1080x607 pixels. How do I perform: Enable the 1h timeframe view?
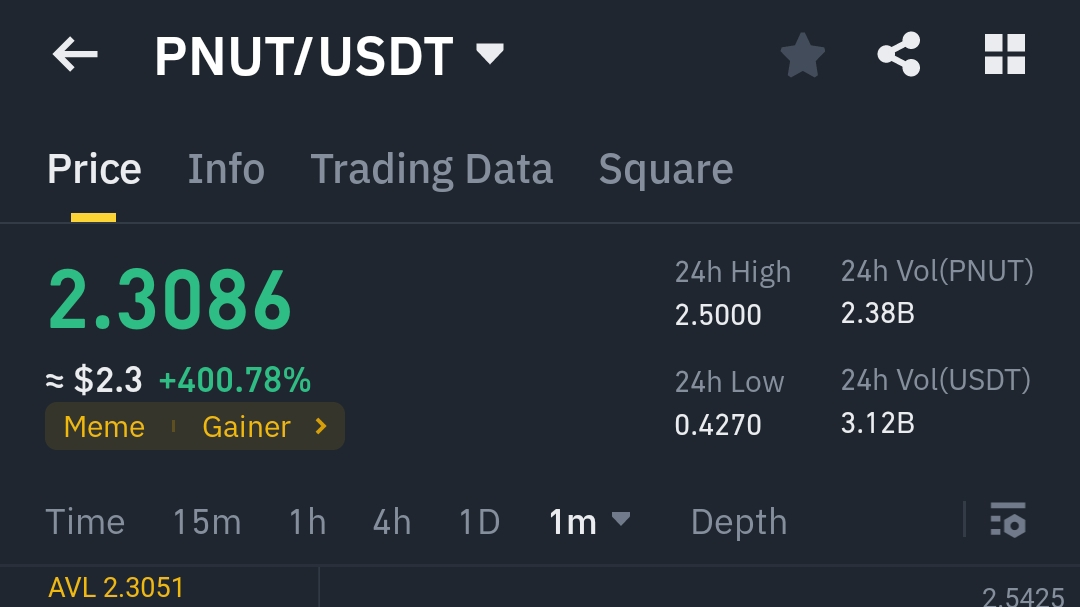(x=306, y=521)
